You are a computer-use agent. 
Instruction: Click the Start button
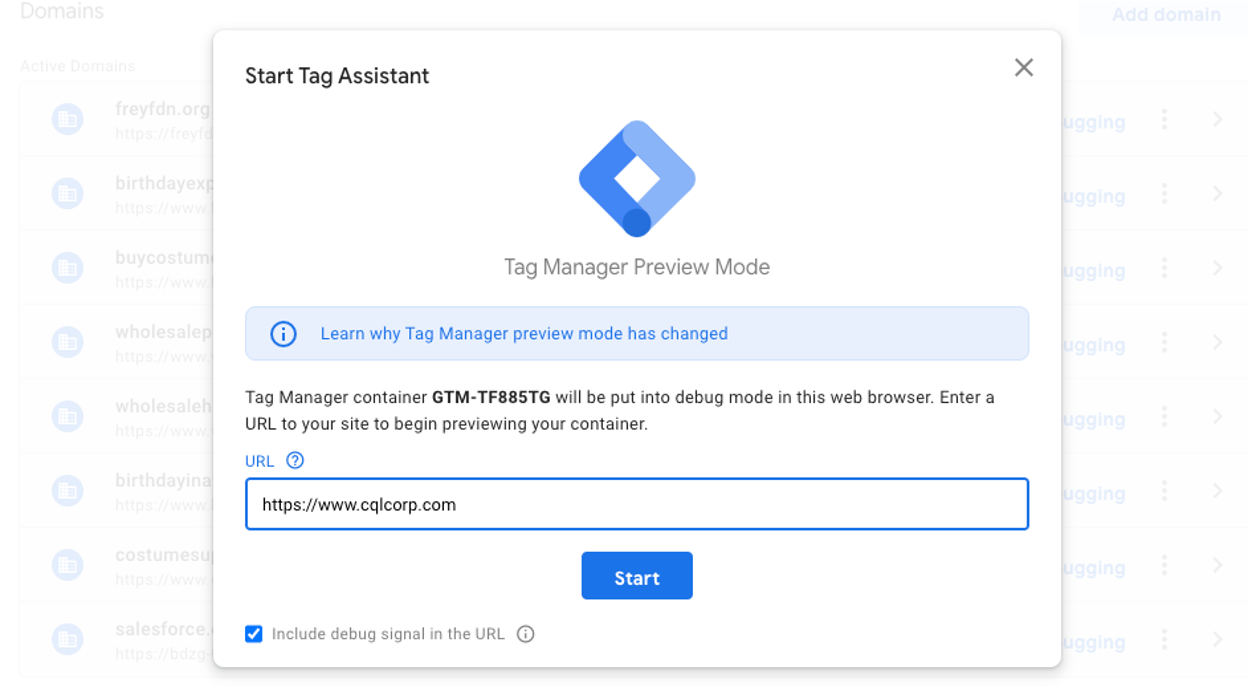coord(637,576)
